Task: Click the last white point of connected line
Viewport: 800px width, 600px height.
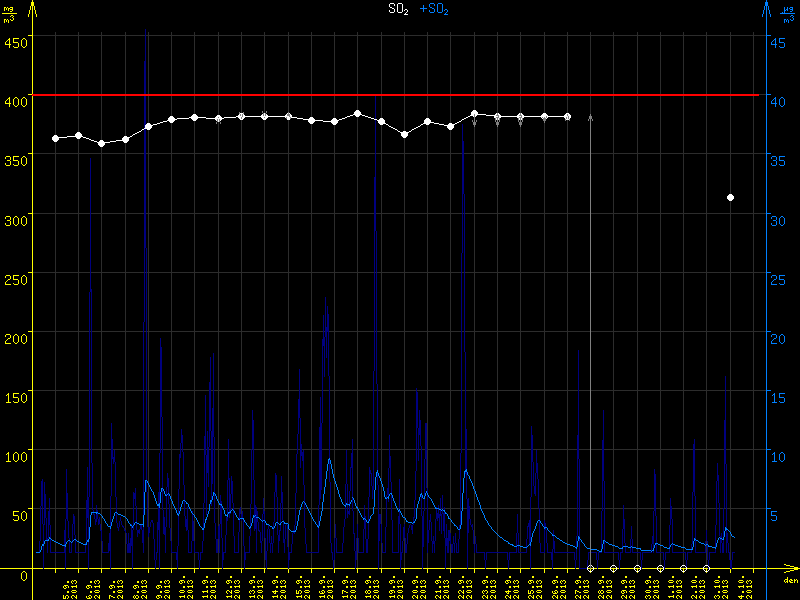Action: tap(567, 117)
